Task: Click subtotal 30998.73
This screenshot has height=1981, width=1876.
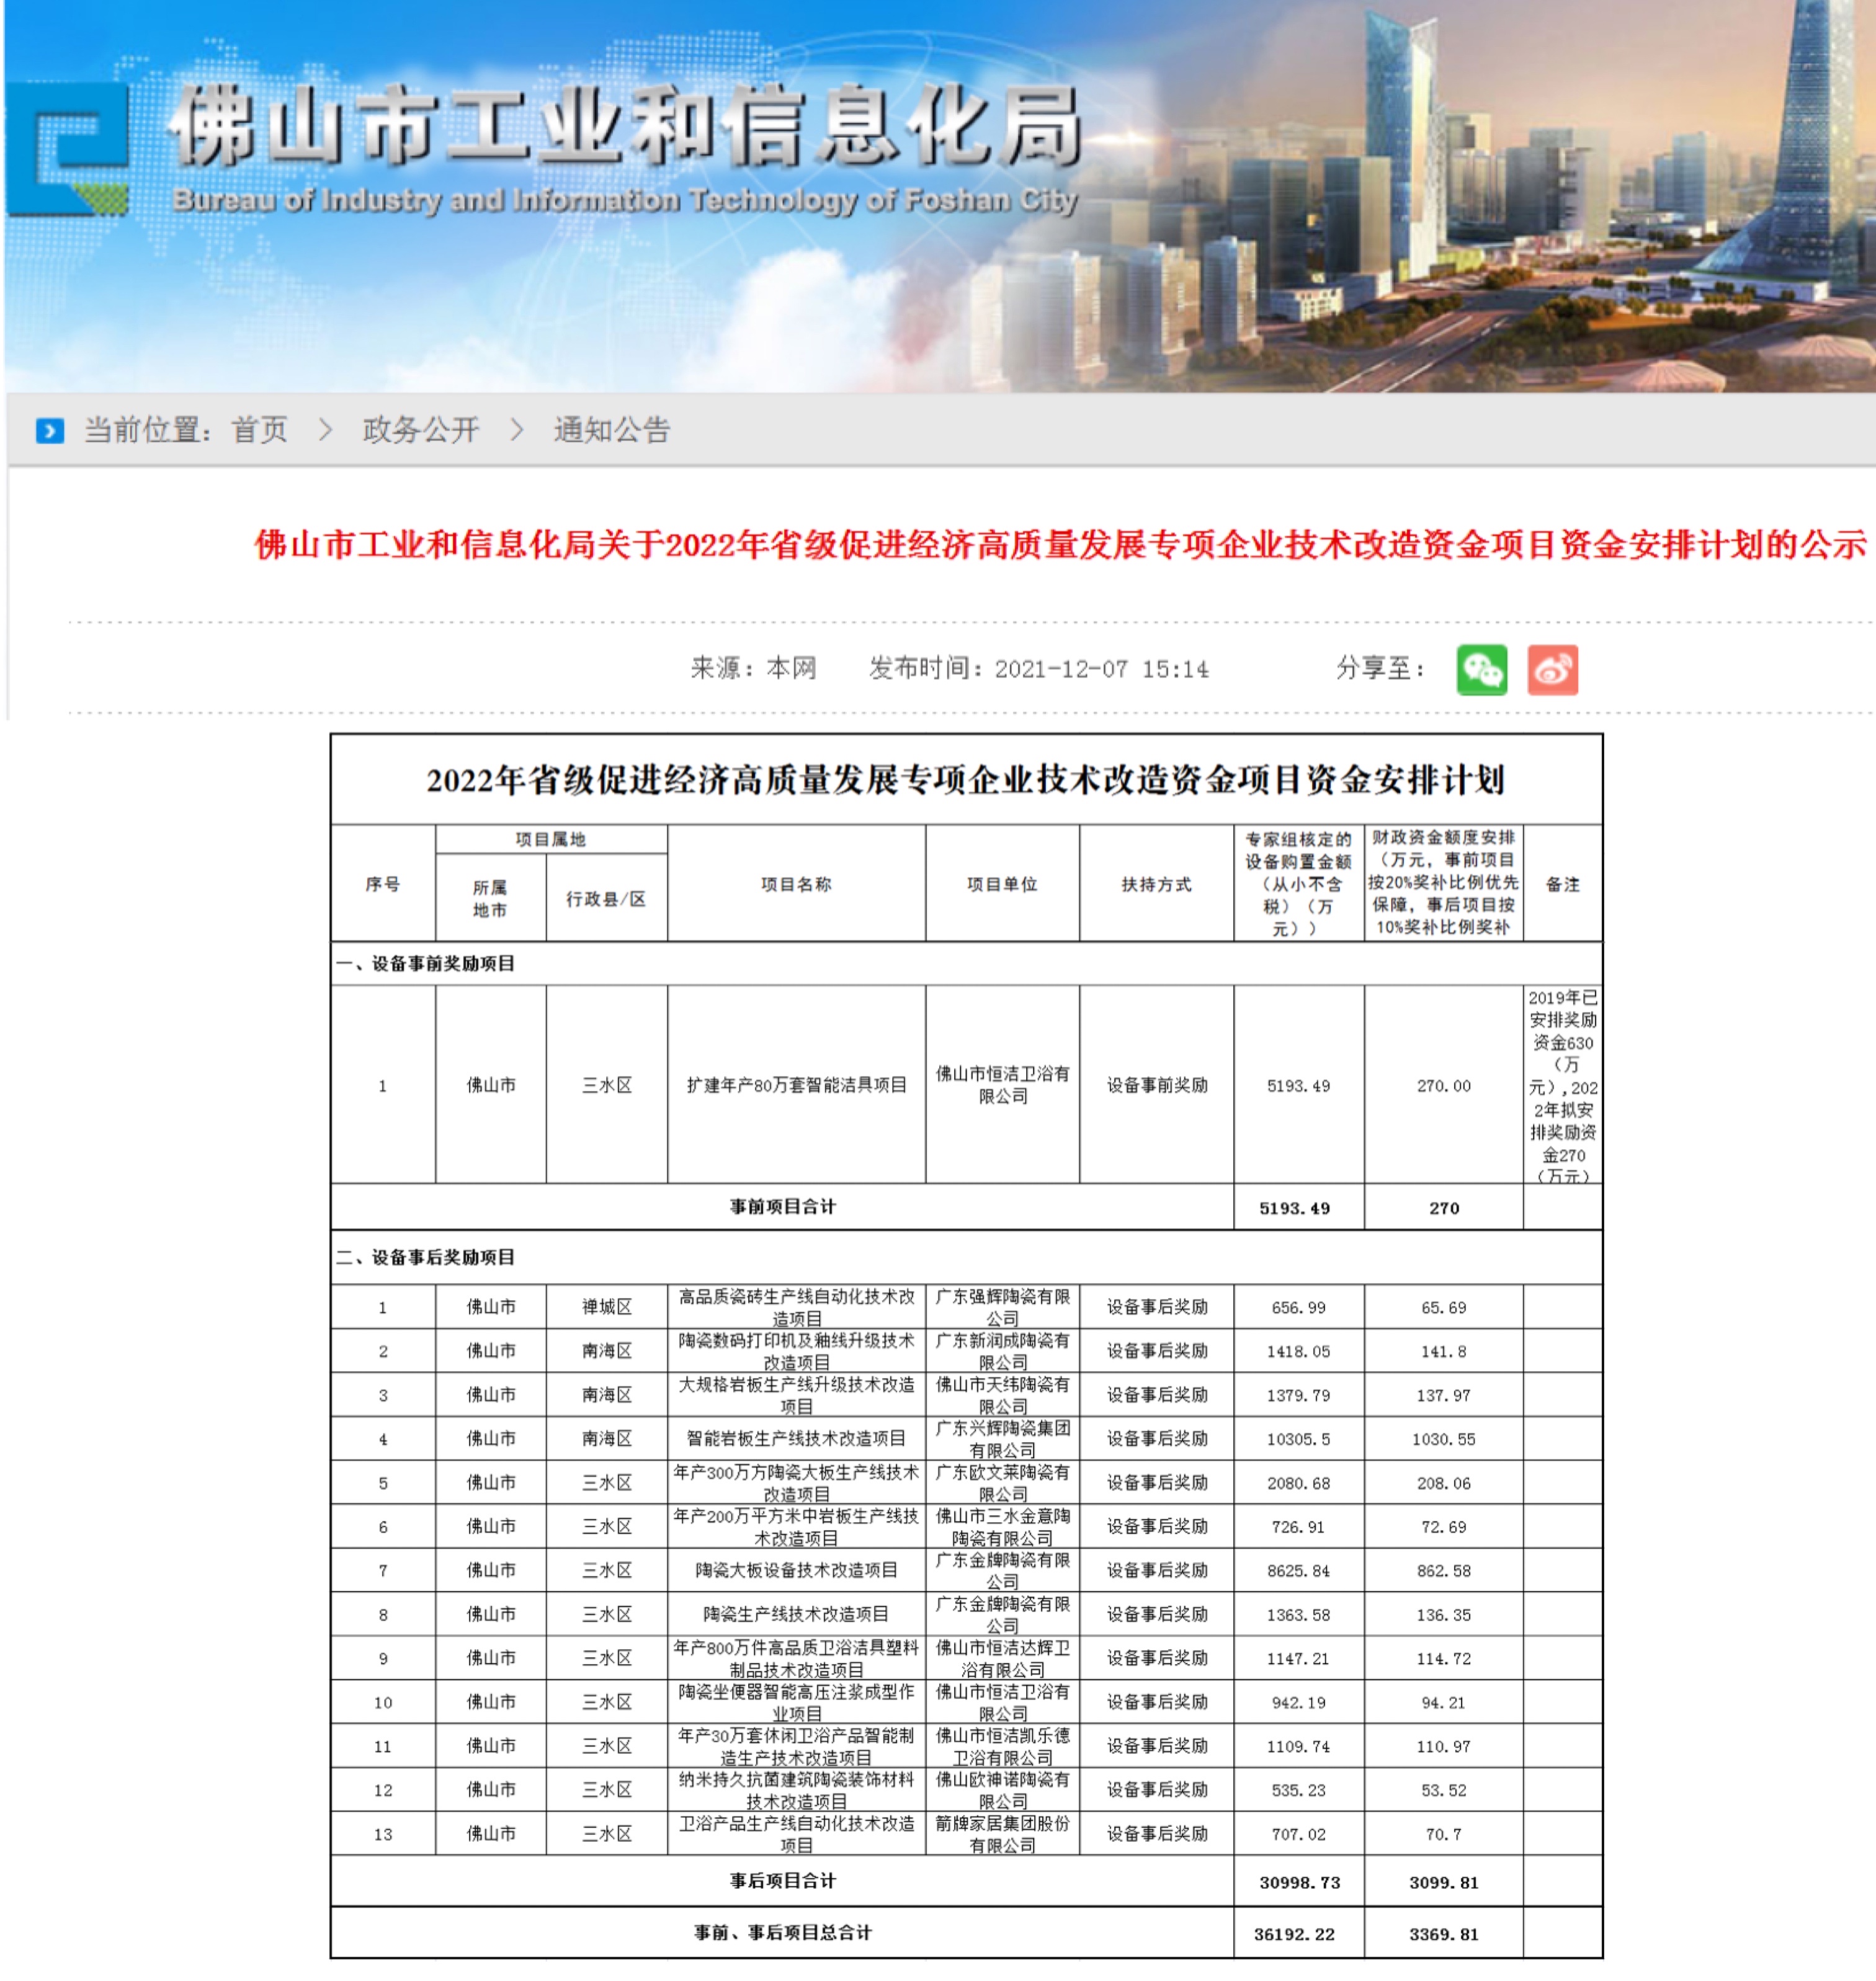Action: coord(1299,1882)
